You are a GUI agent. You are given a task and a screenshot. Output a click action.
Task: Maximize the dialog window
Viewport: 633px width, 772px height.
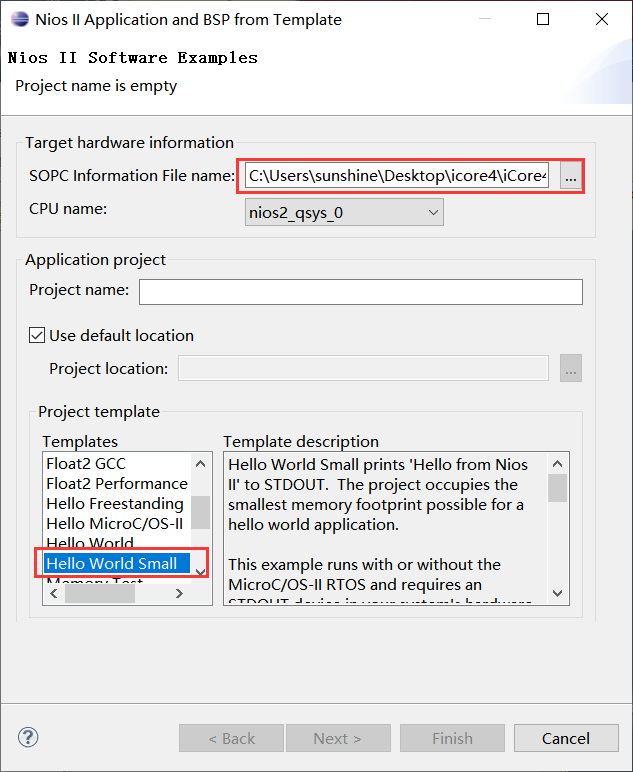(x=543, y=20)
